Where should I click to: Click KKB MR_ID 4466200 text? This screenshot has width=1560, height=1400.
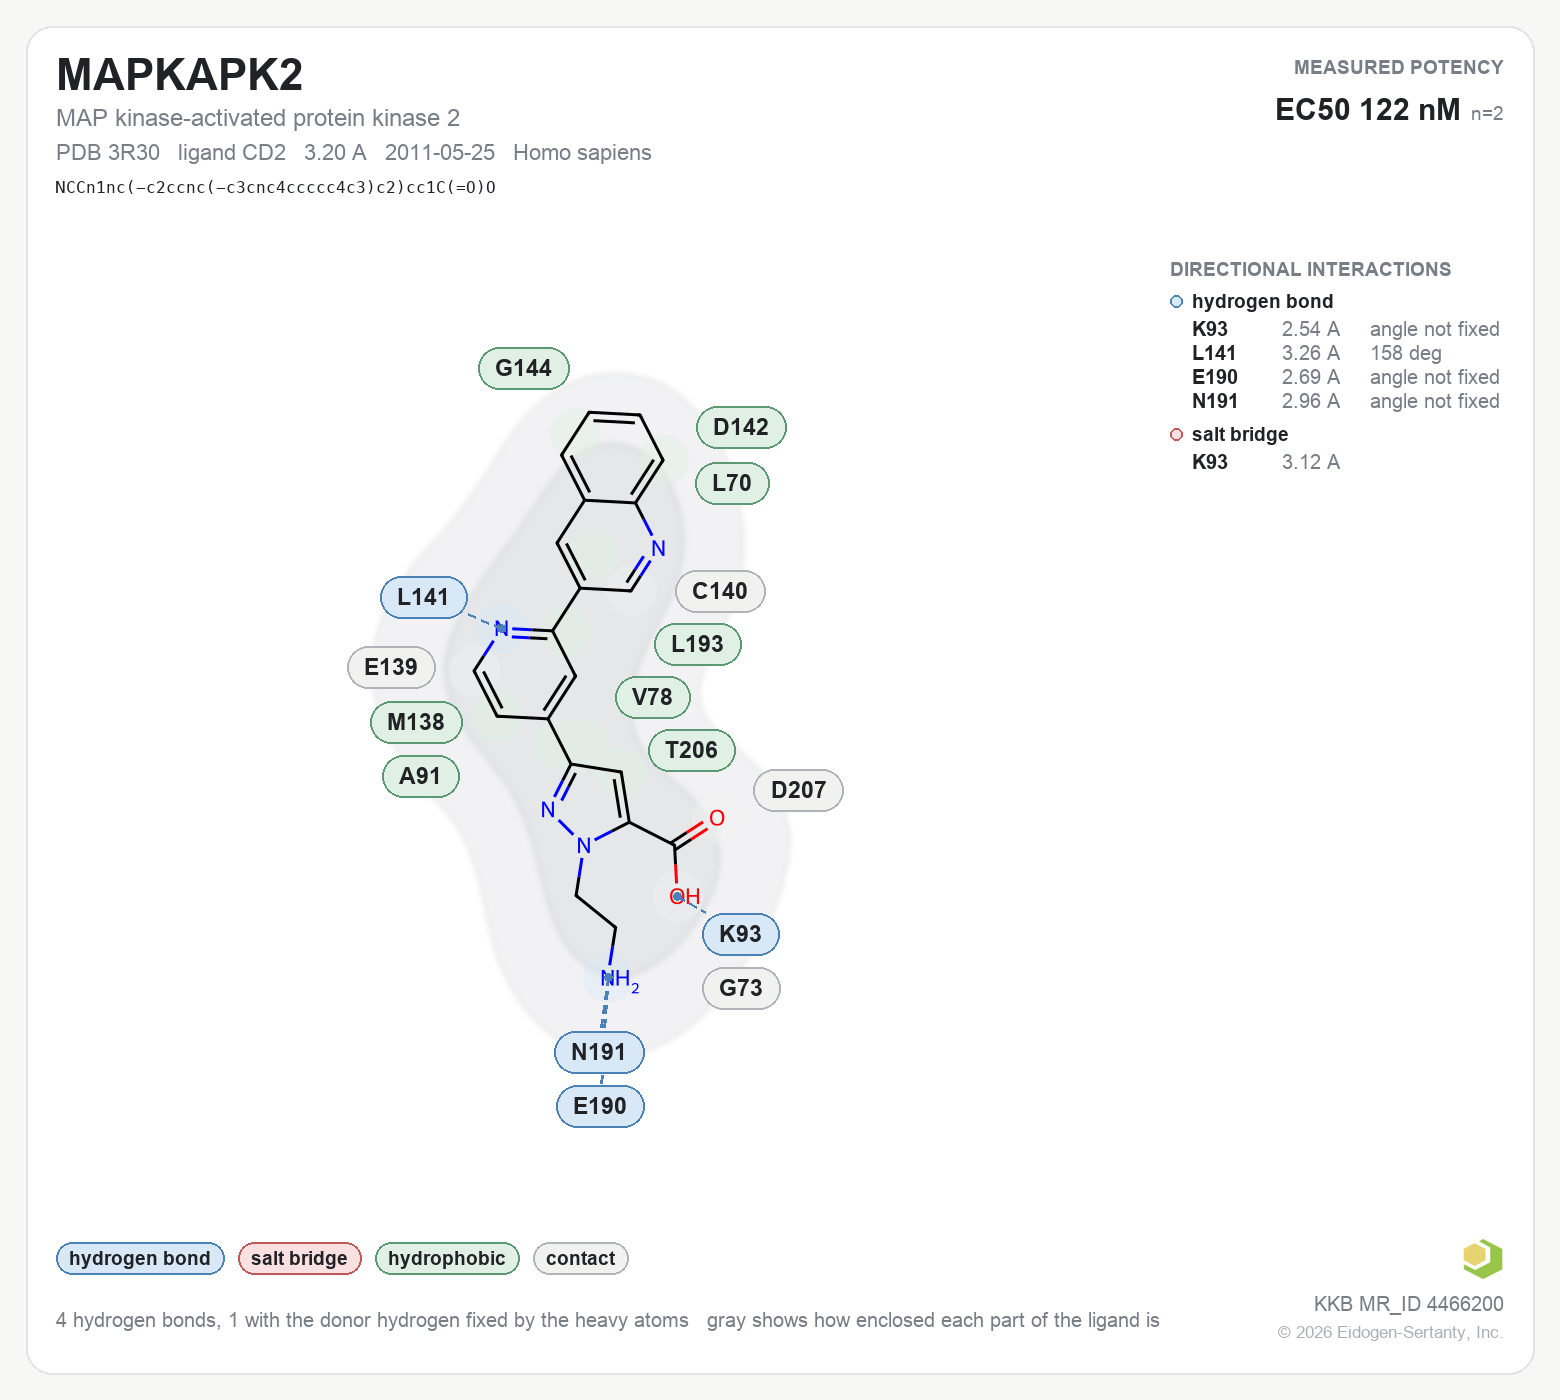(x=1408, y=1304)
